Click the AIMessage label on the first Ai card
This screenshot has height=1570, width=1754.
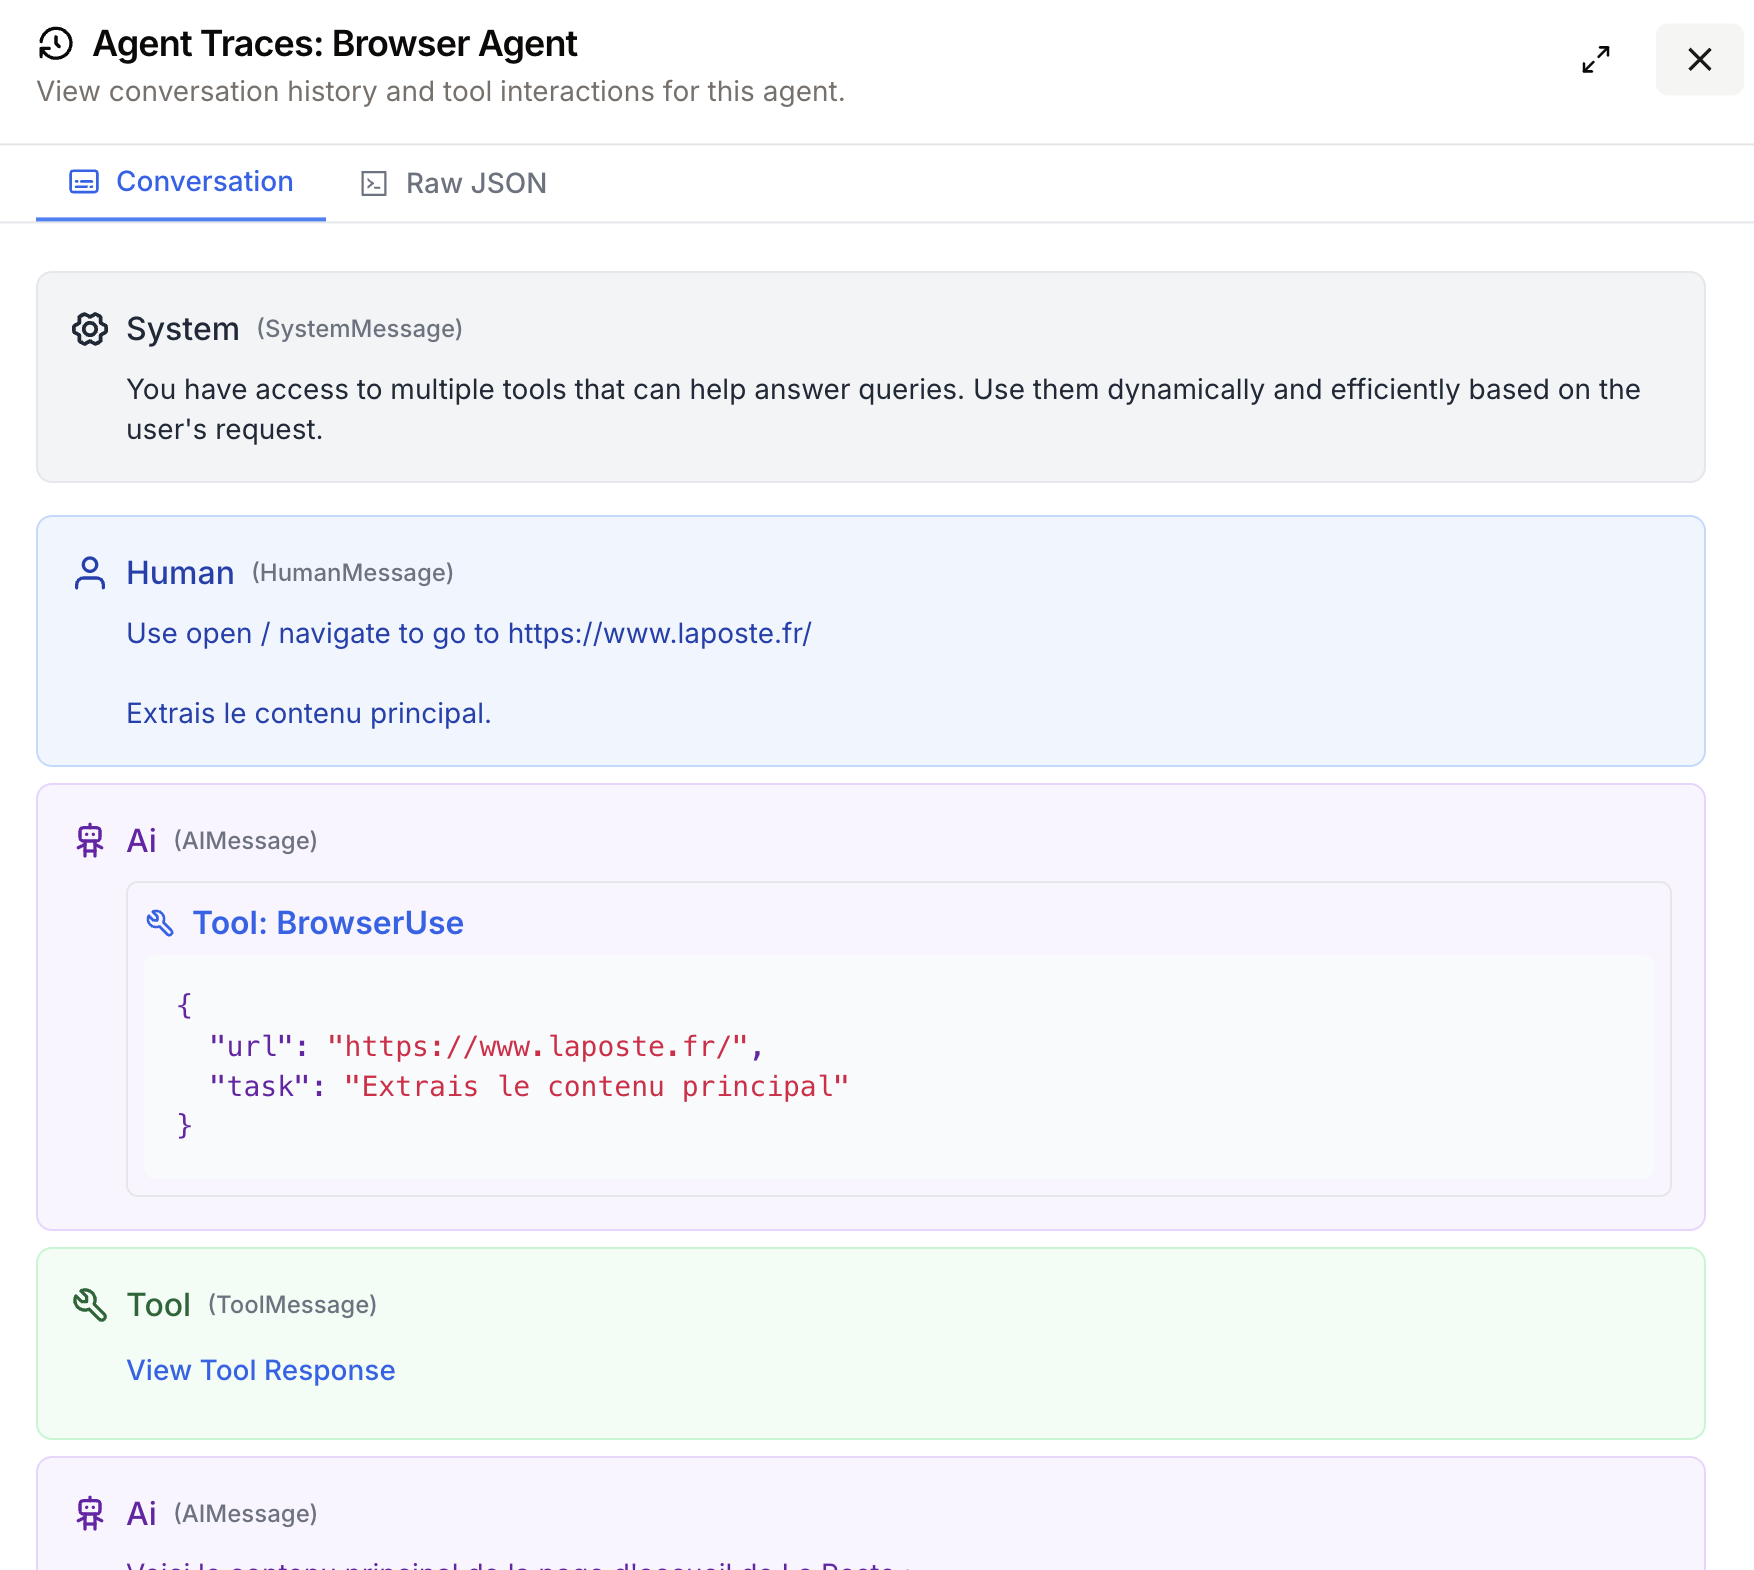pyautogui.click(x=246, y=841)
